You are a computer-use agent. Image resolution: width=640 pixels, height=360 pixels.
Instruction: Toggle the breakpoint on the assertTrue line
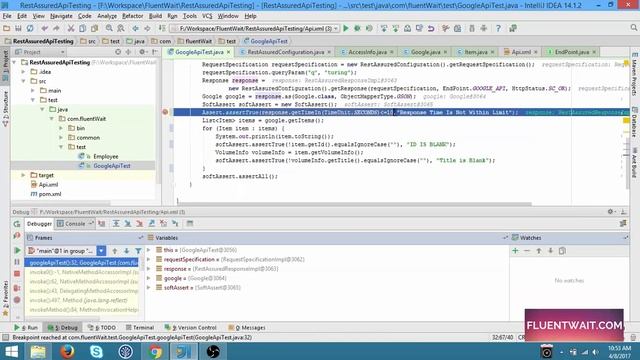click(165, 112)
